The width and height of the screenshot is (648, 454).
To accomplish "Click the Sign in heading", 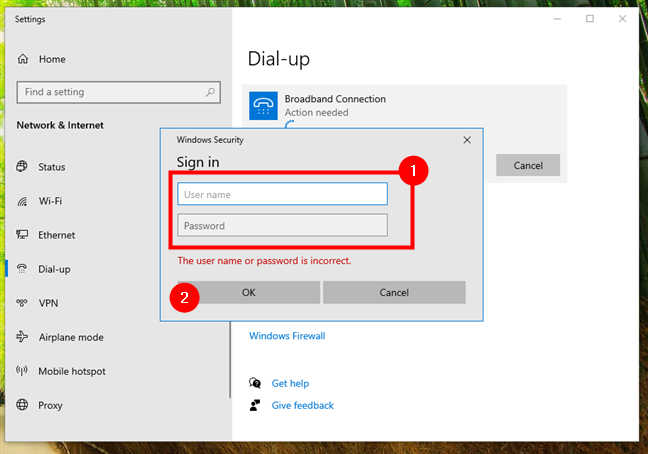I will (x=198, y=162).
